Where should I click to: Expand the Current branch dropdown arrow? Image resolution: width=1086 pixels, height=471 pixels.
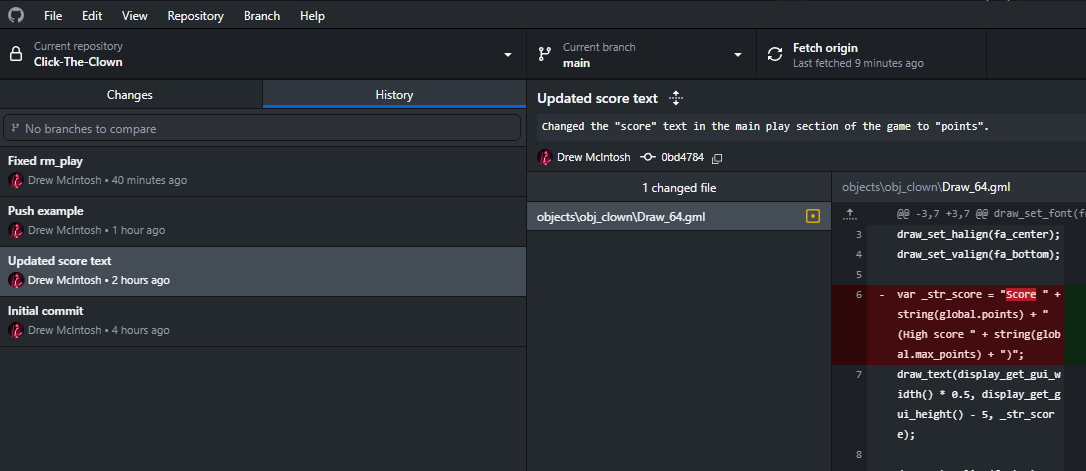pyautogui.click(x=738, y=54)
